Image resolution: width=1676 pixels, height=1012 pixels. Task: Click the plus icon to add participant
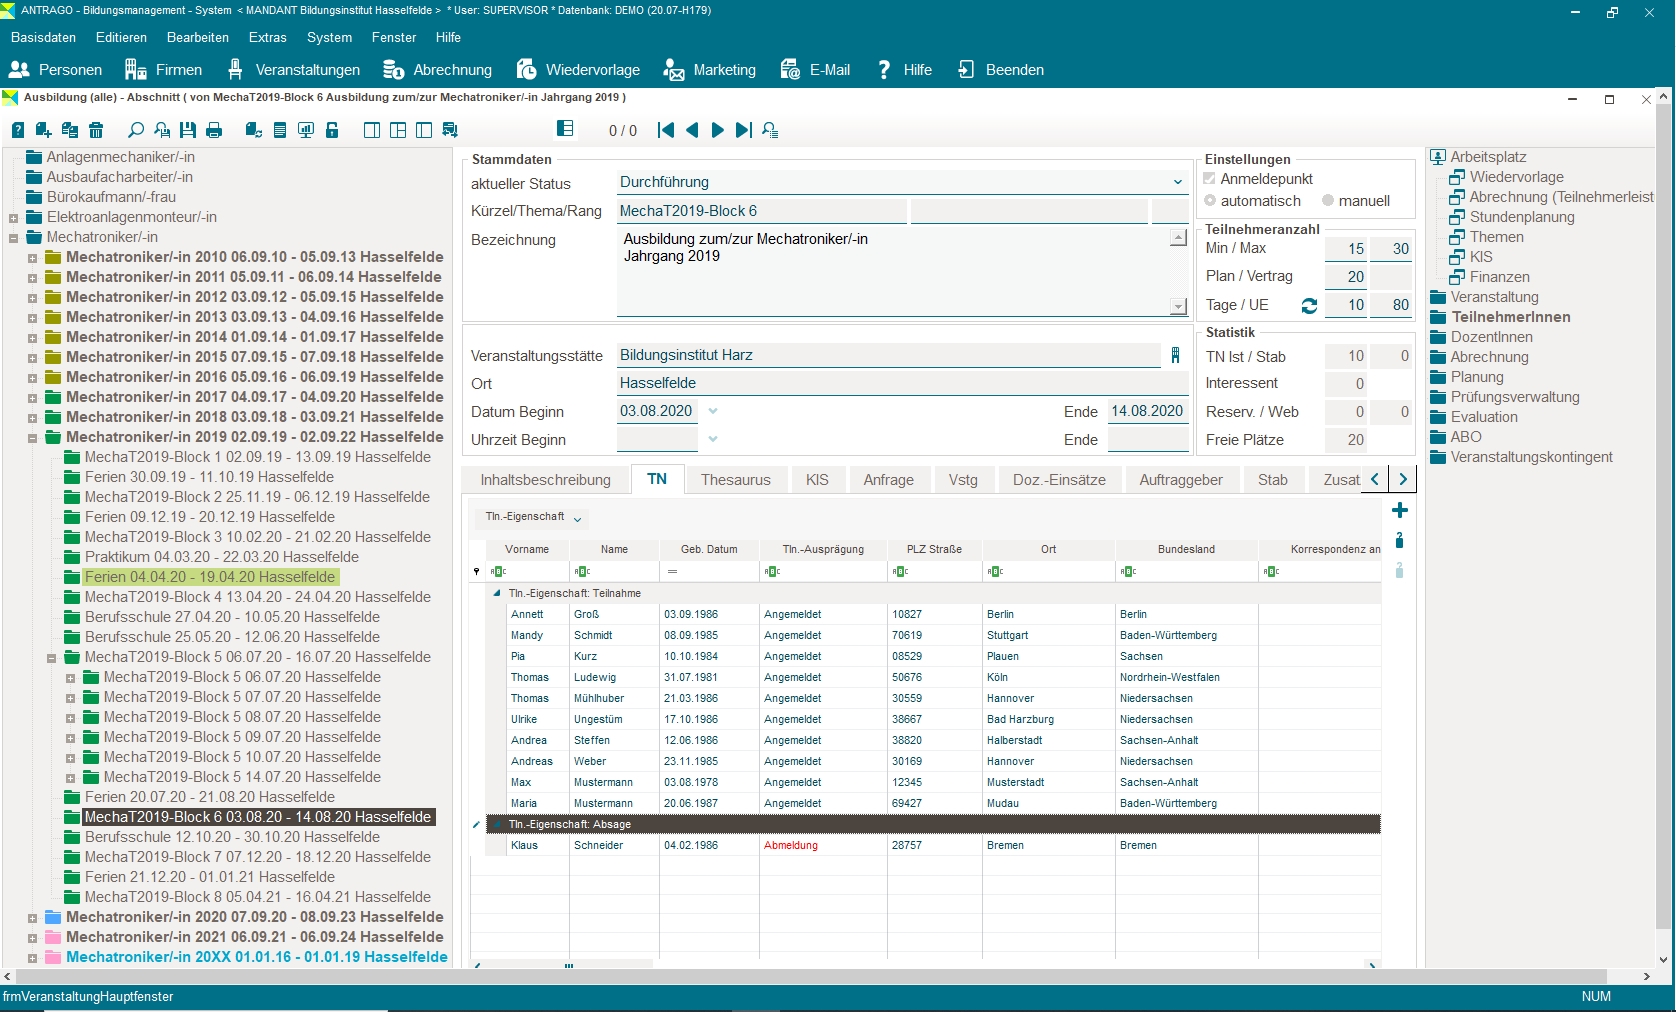(1399, 511)
